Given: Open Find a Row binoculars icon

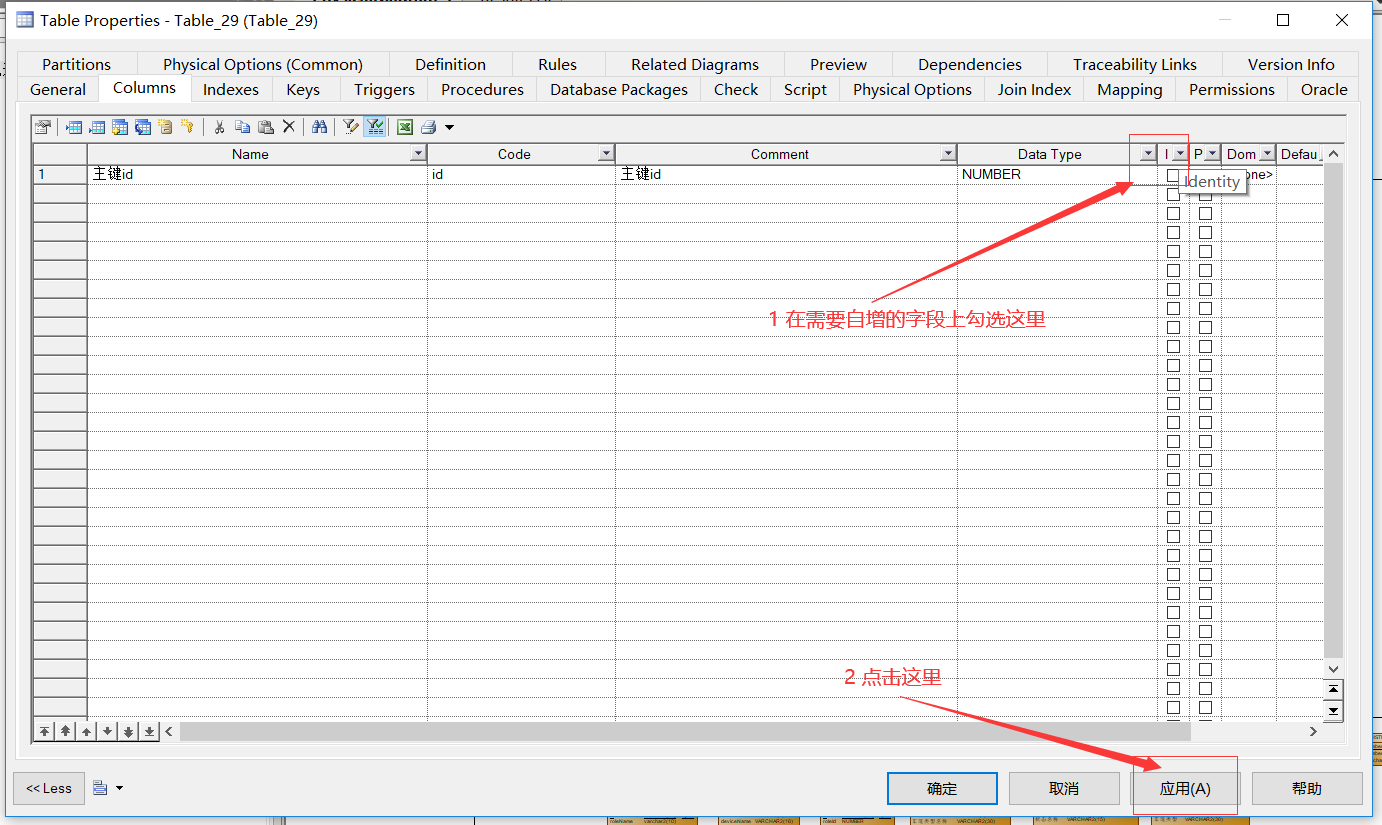Looking at the screenshot, I should [319, 127].
